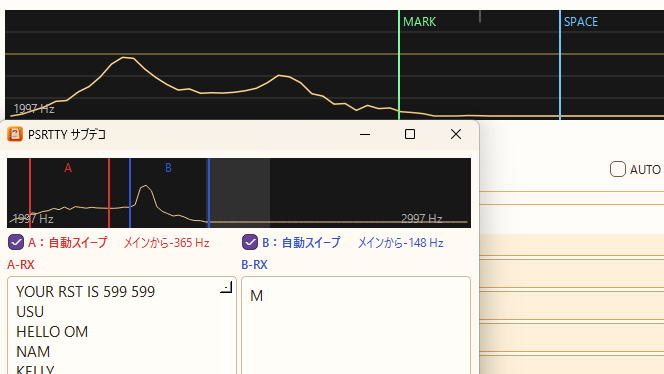The image size is (664, 374).
Task: Close the PSRTTY サブデコ window
Action: coord(456,134)
